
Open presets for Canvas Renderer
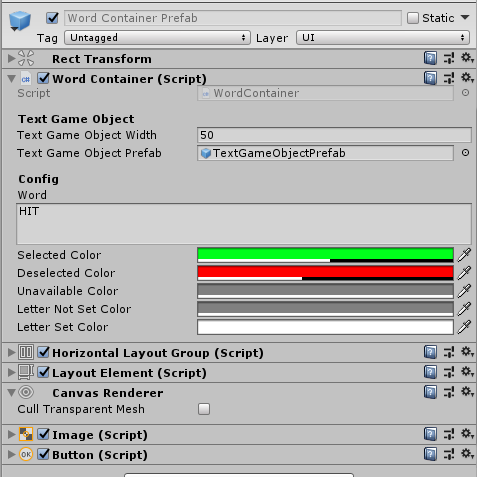[x=449, y=392]
